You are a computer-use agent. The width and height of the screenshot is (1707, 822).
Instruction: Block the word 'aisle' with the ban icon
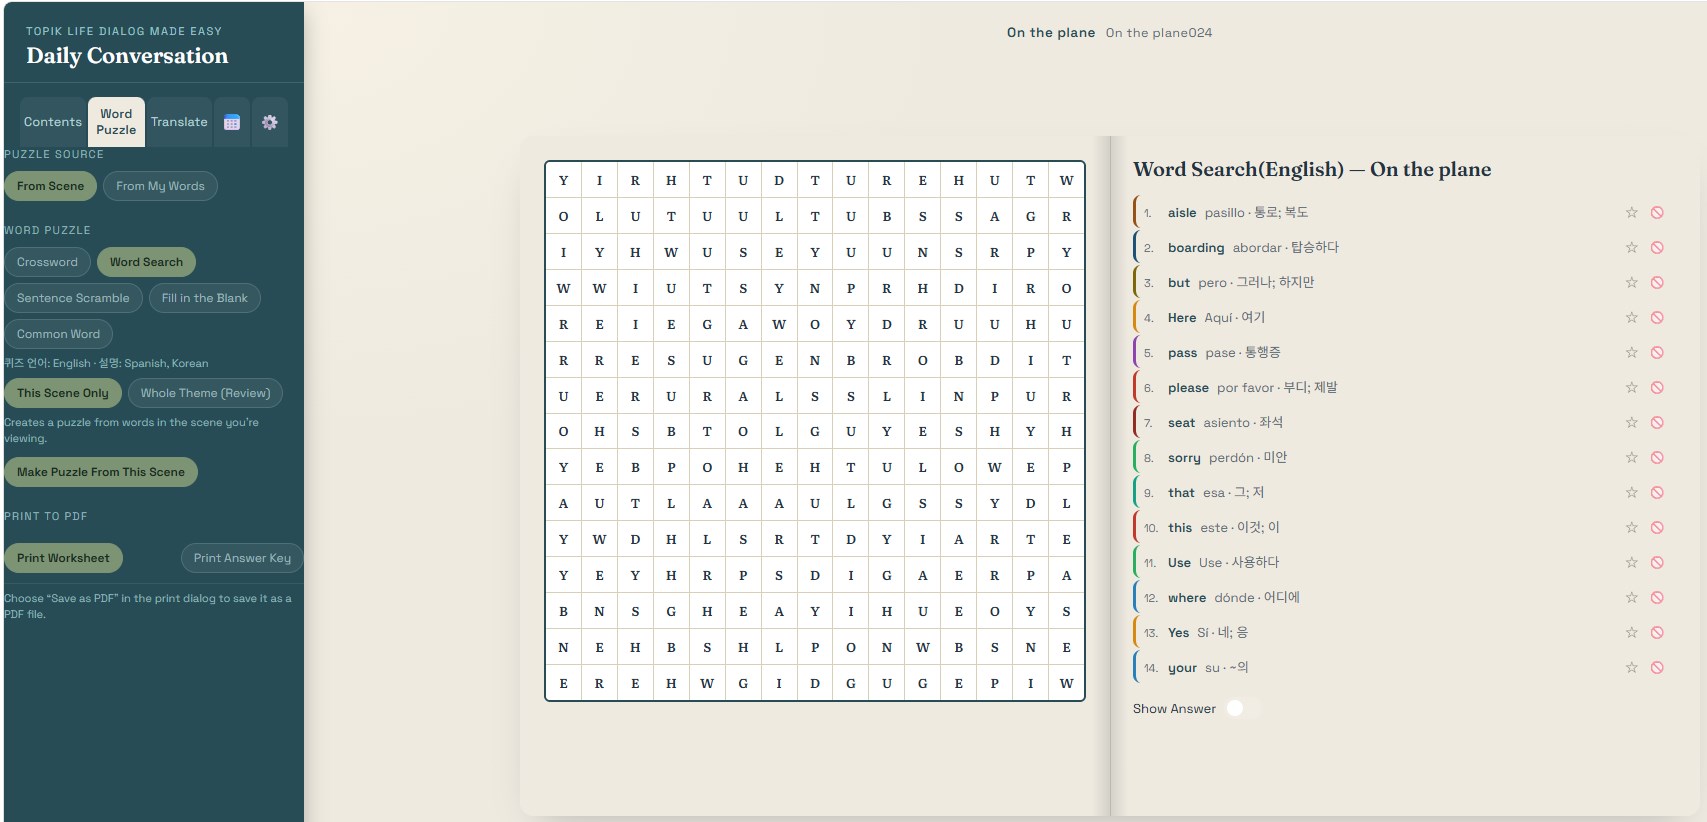(1657, 213)
